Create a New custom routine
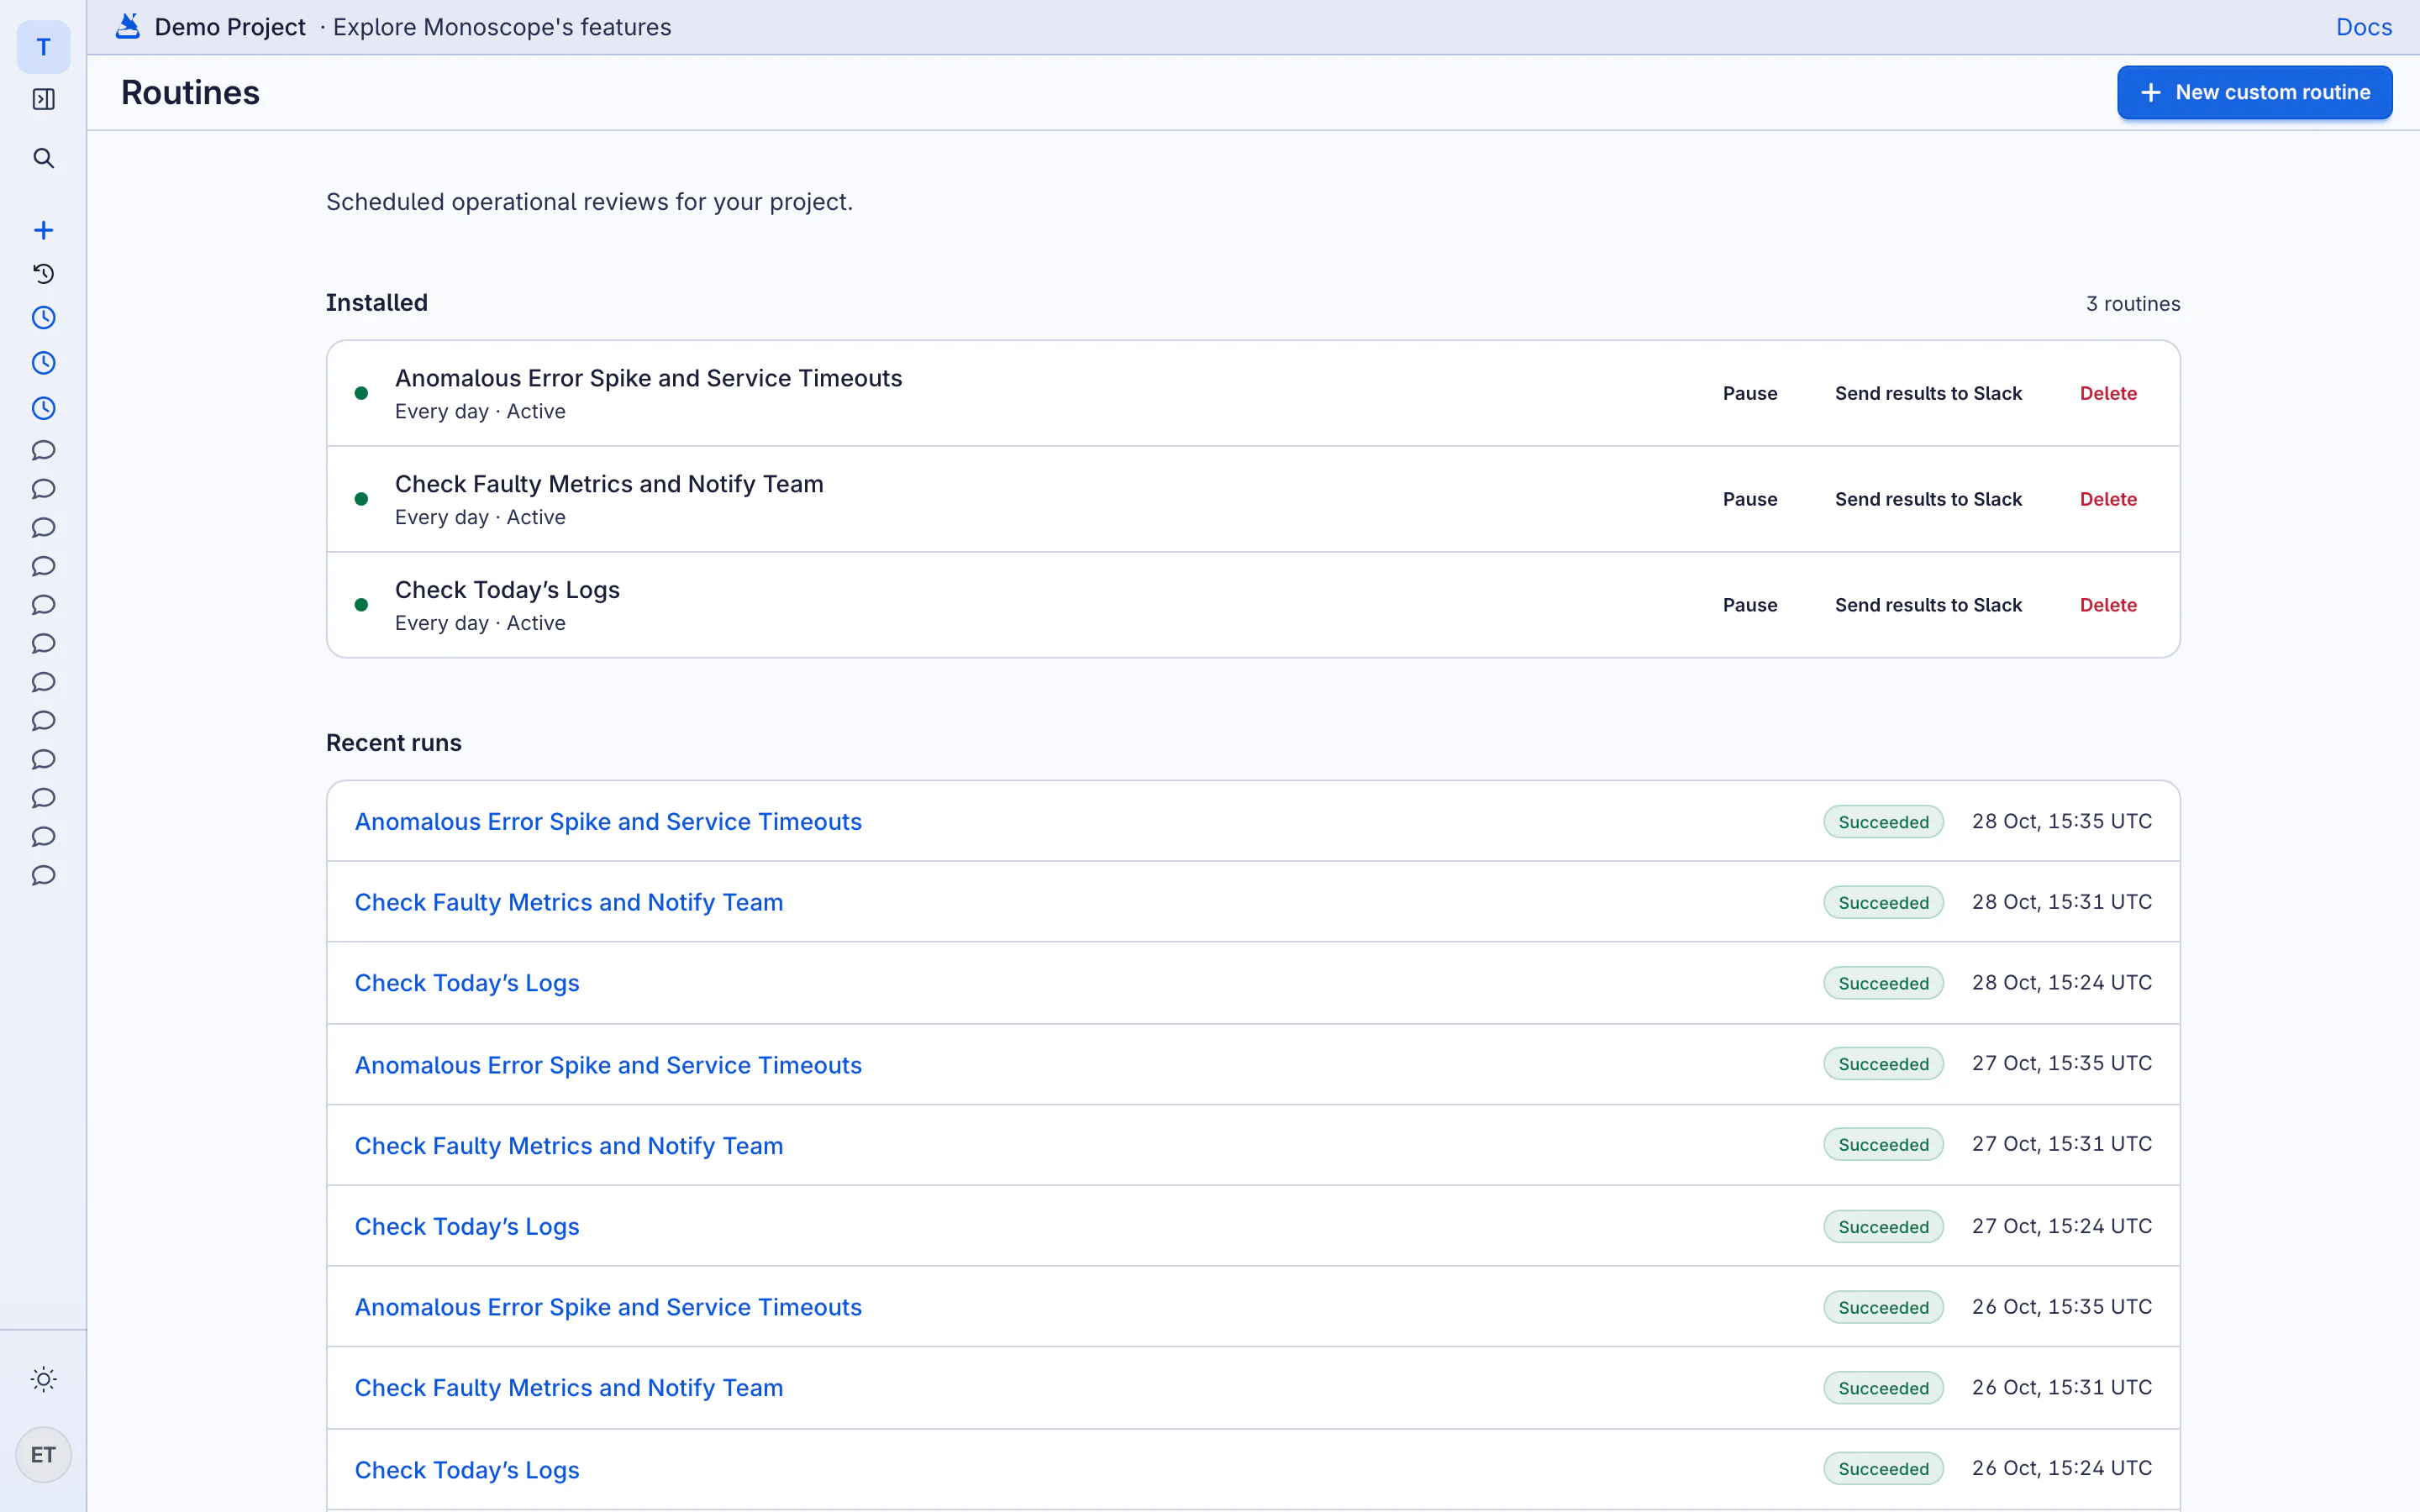 coord(2254,92)
